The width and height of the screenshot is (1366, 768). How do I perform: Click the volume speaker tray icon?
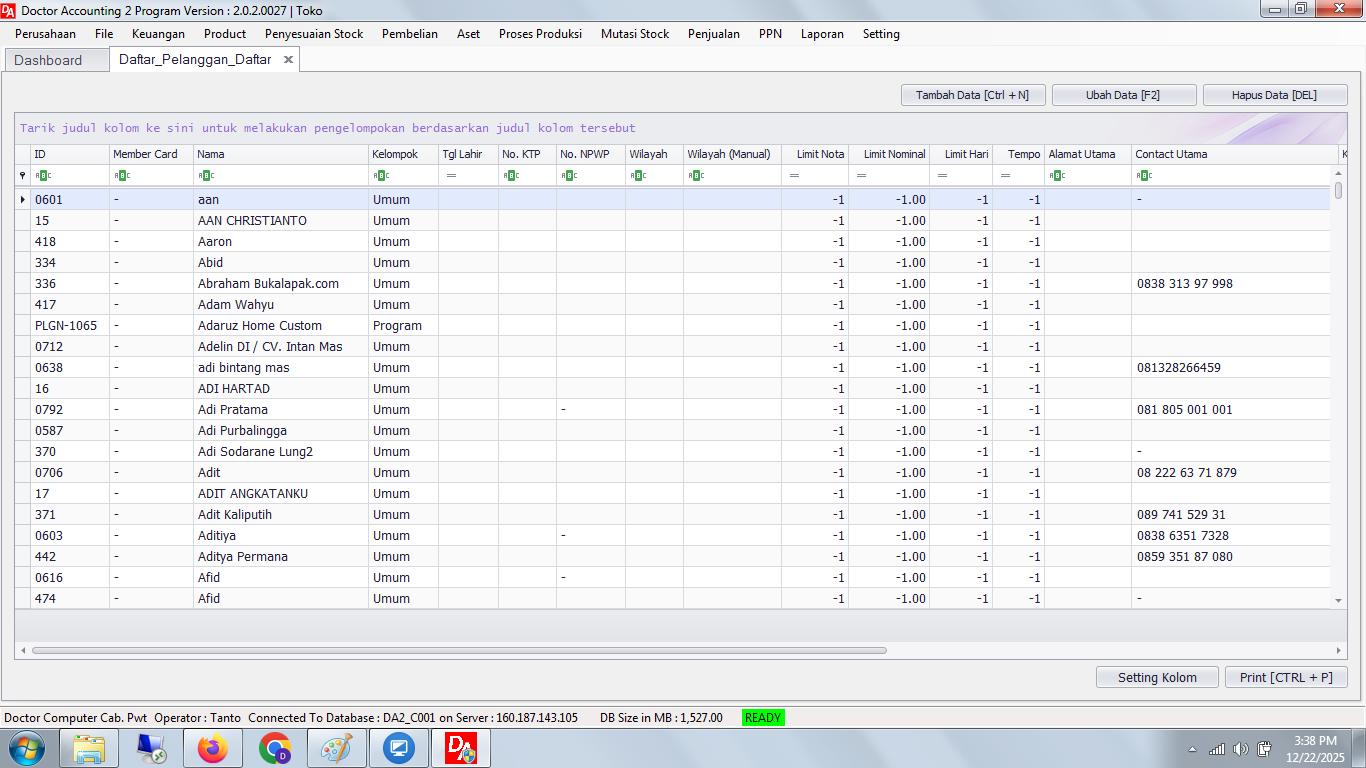point(1240,749)
